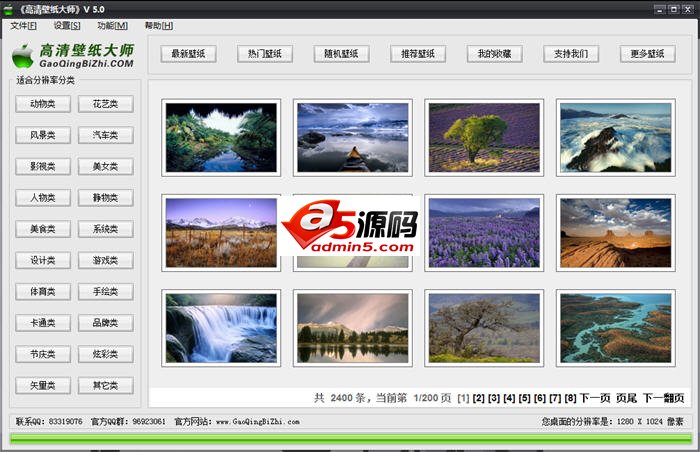
Task: Open the aerial turquoise river delta thumbnail
Action: 616,328
